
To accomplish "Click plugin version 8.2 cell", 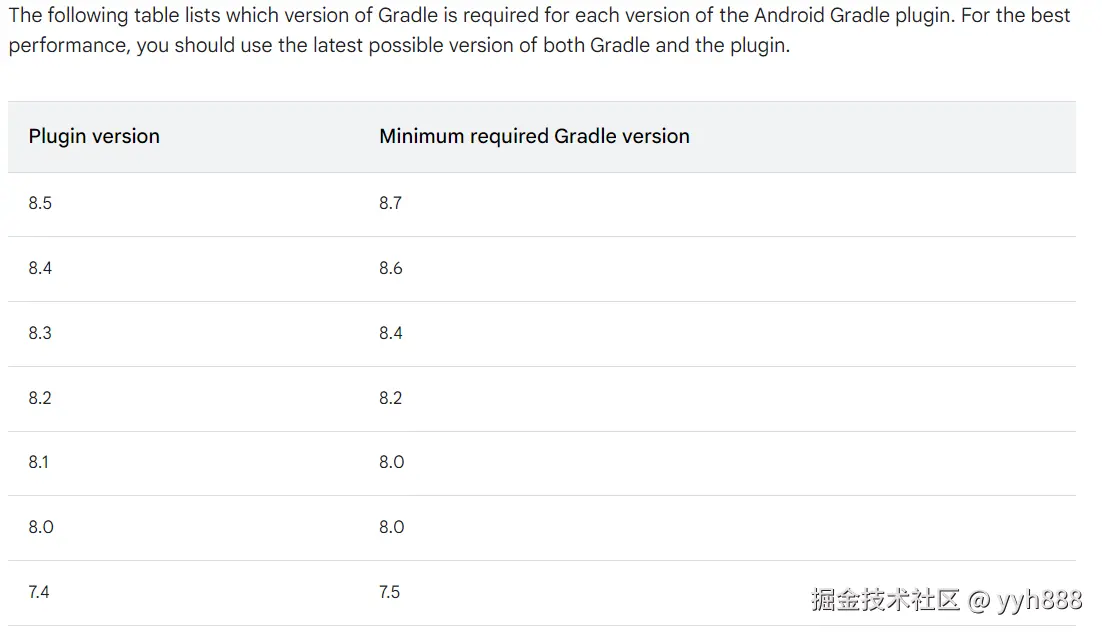I will (x=40, y=398).
